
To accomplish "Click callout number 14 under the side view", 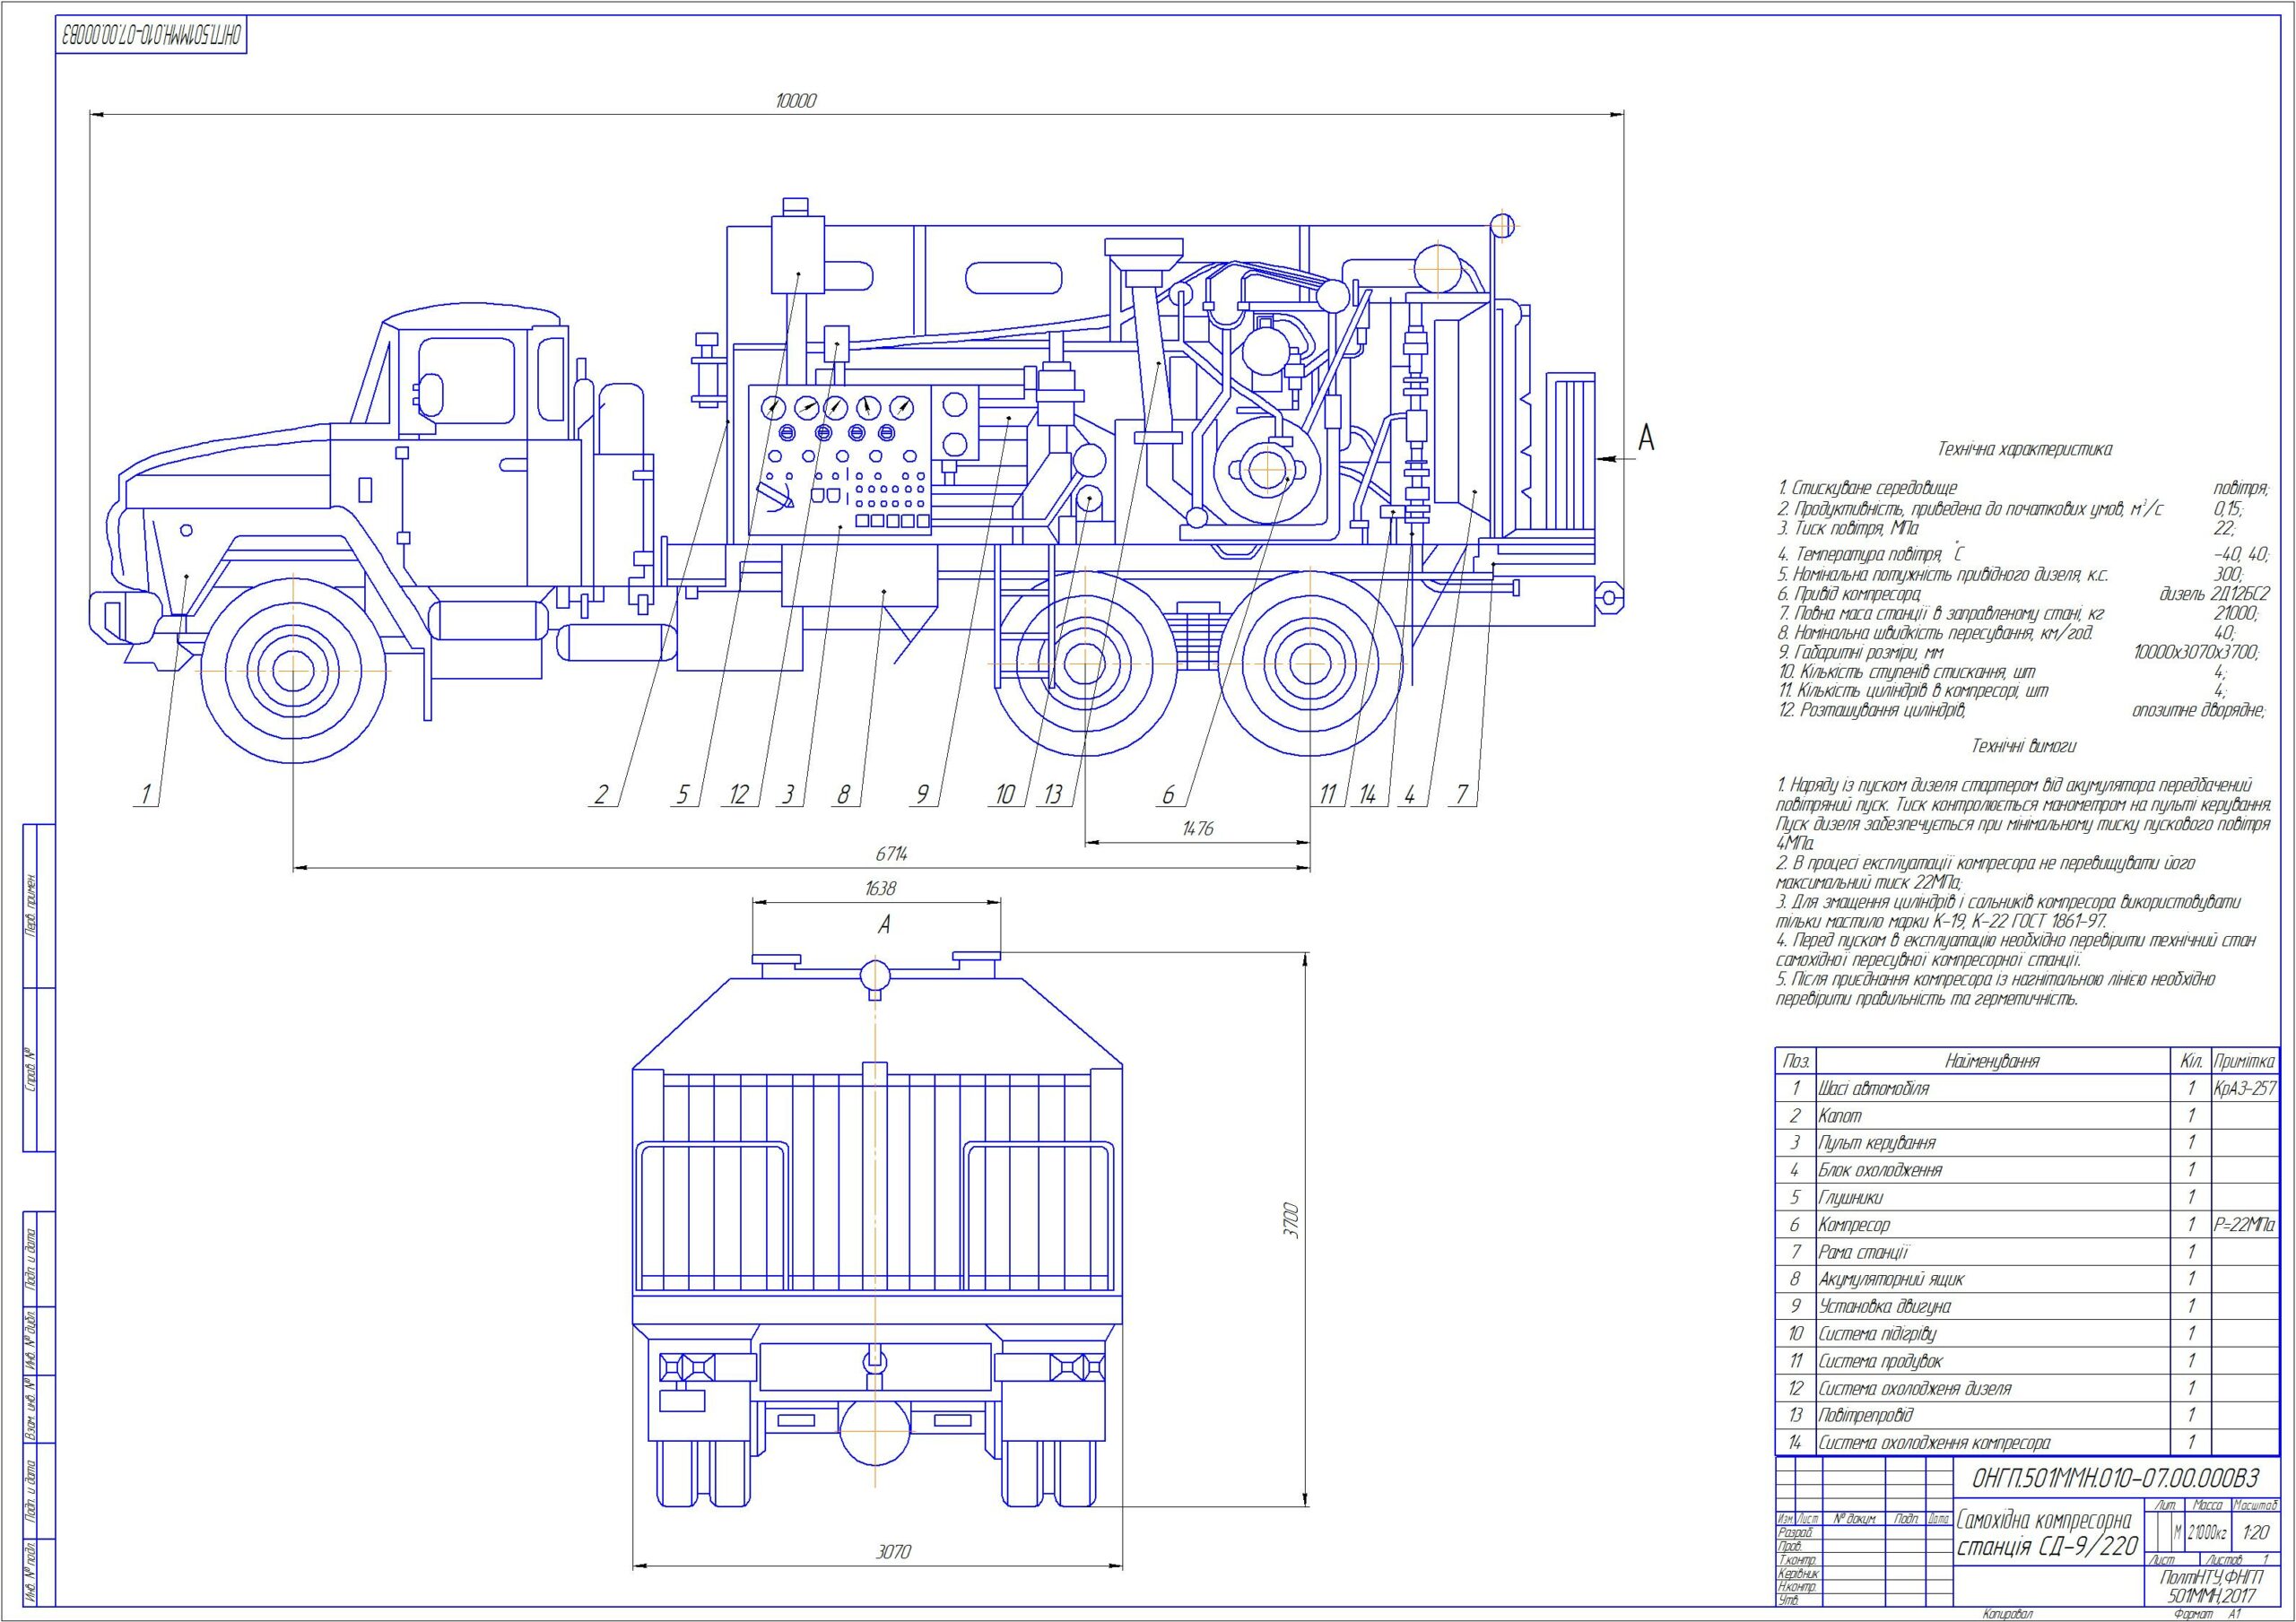I will click(1368, 795).
